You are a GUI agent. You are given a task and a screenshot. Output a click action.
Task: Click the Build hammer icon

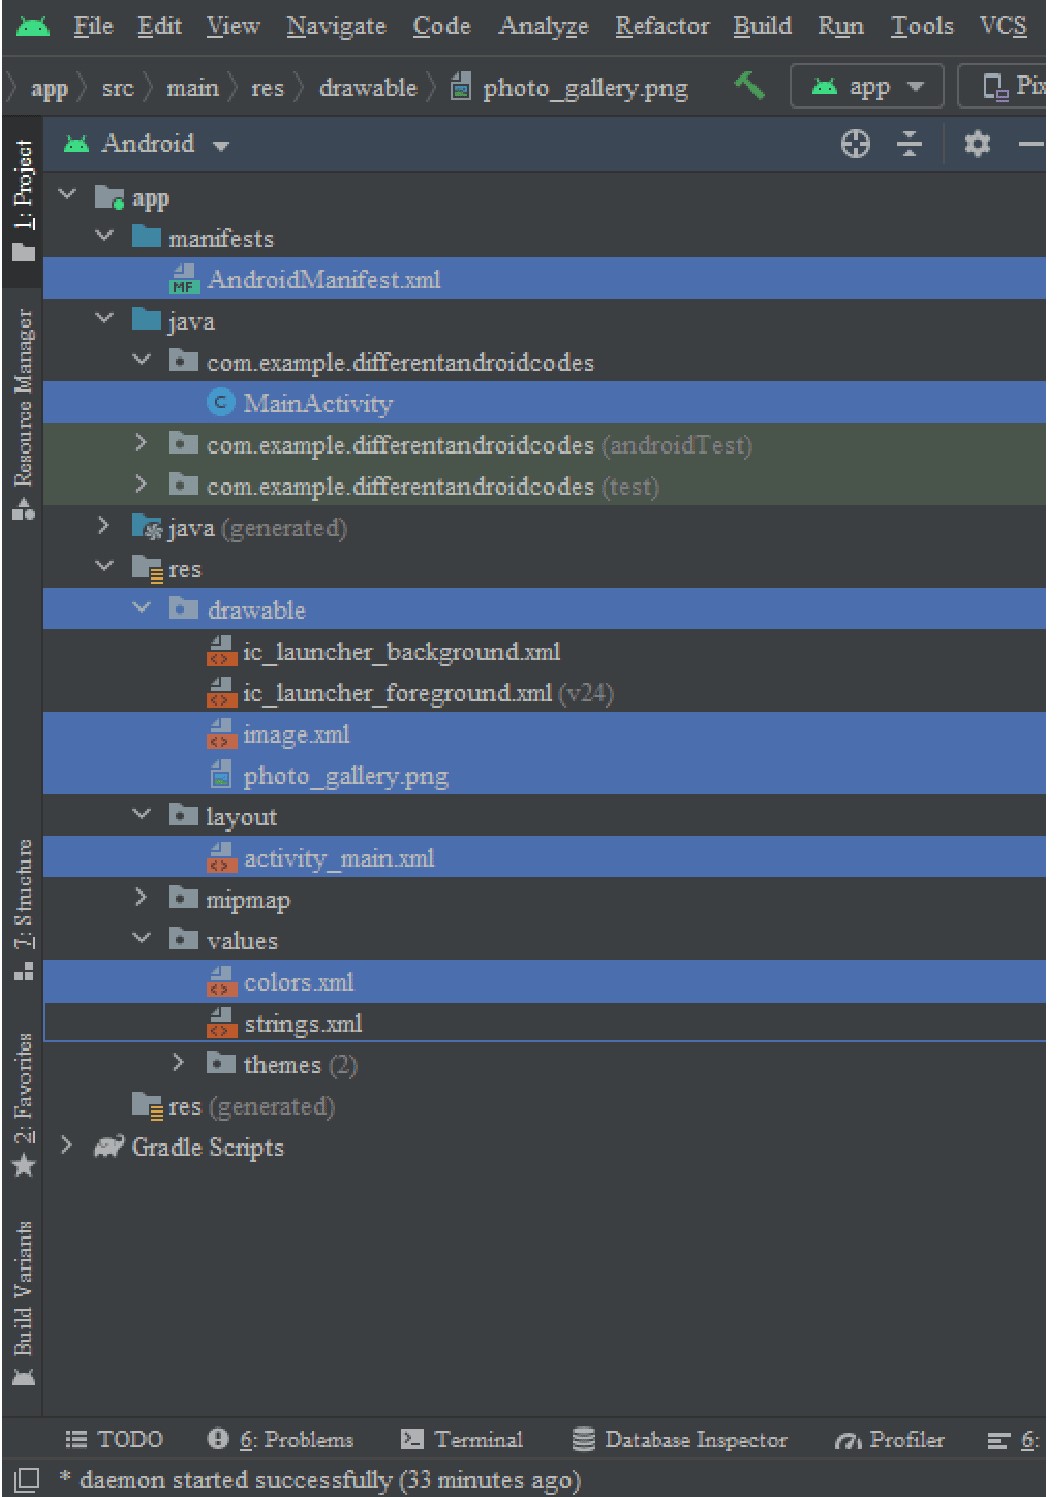(x=751, y=87)
